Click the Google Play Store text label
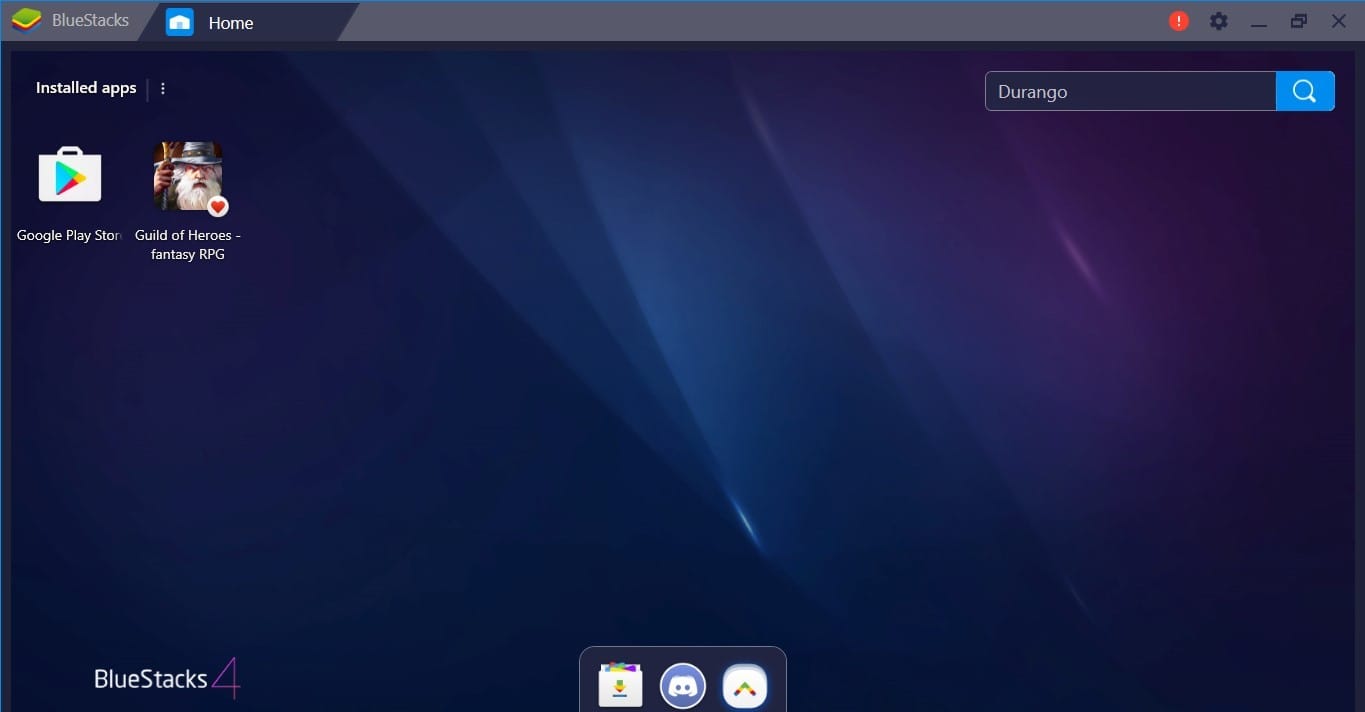 coord(69,236)
